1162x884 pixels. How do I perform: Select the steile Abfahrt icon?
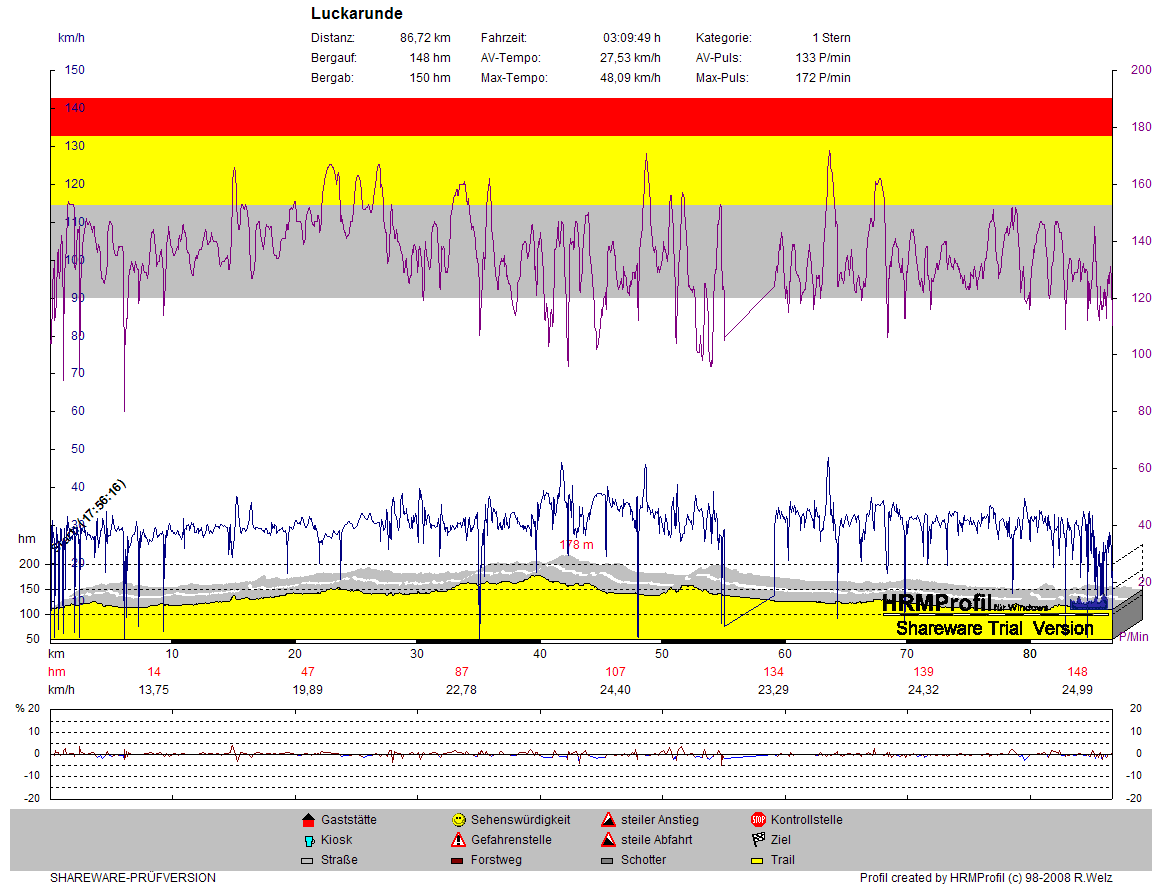point(608,840)
